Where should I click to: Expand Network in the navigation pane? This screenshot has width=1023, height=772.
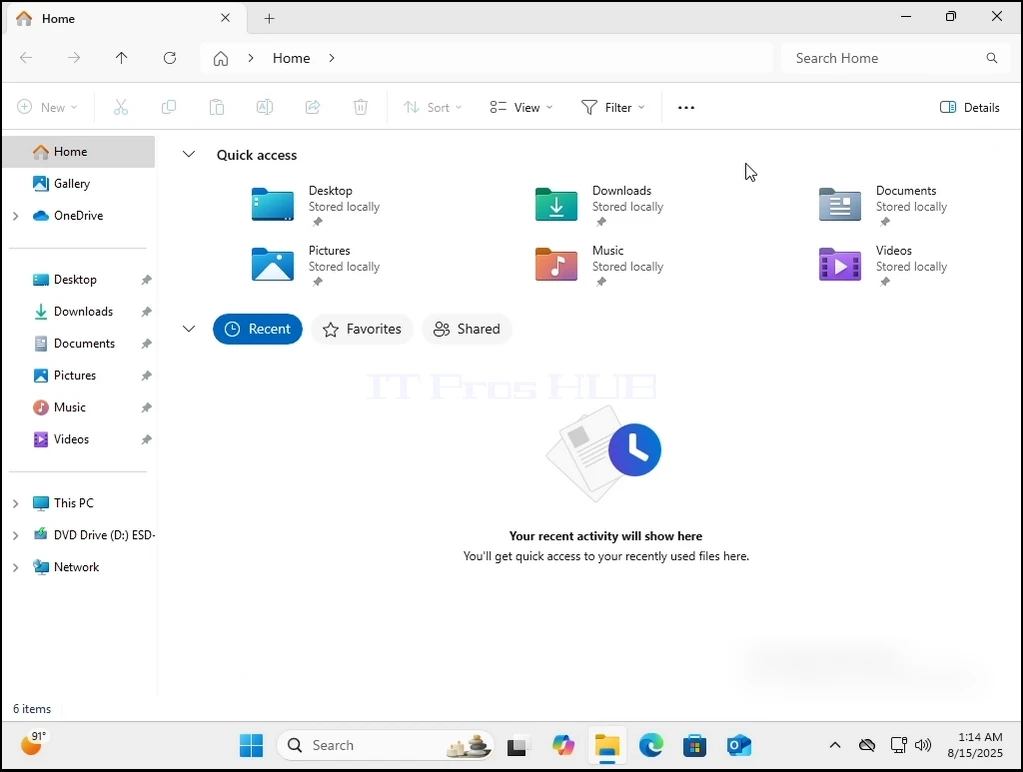click(16, 567)
